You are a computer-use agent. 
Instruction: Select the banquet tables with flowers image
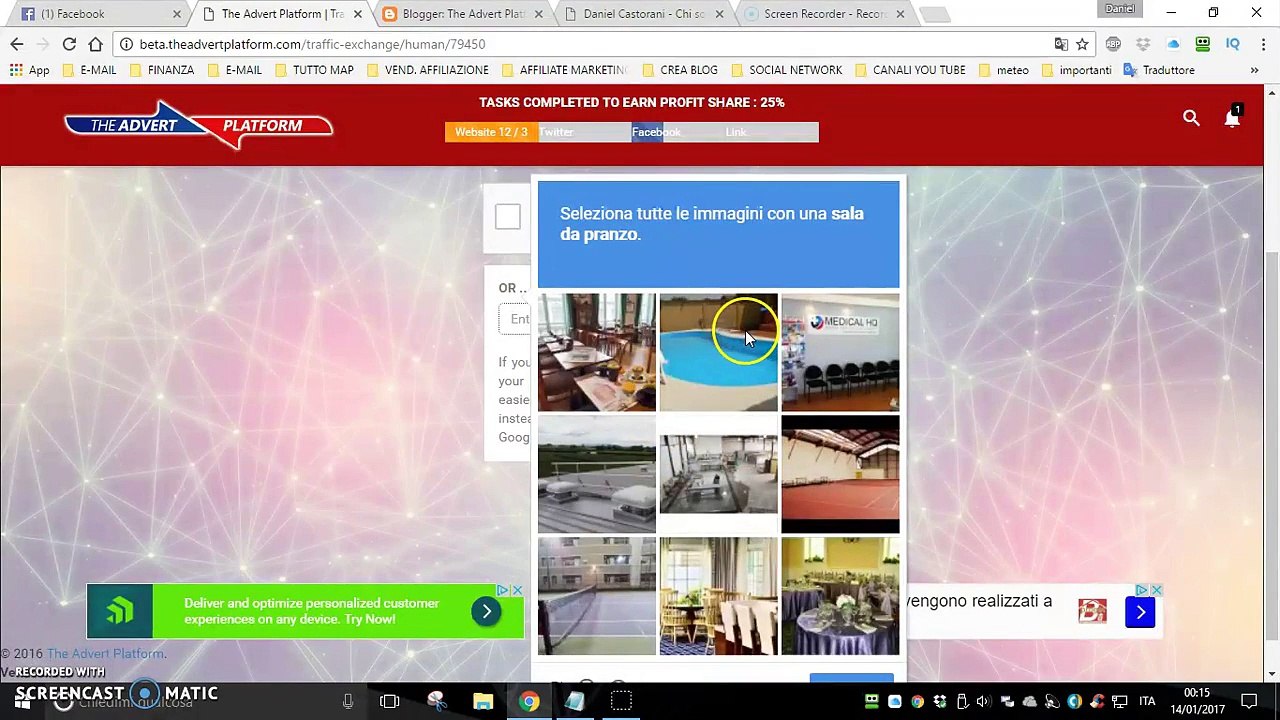(840, 596)
